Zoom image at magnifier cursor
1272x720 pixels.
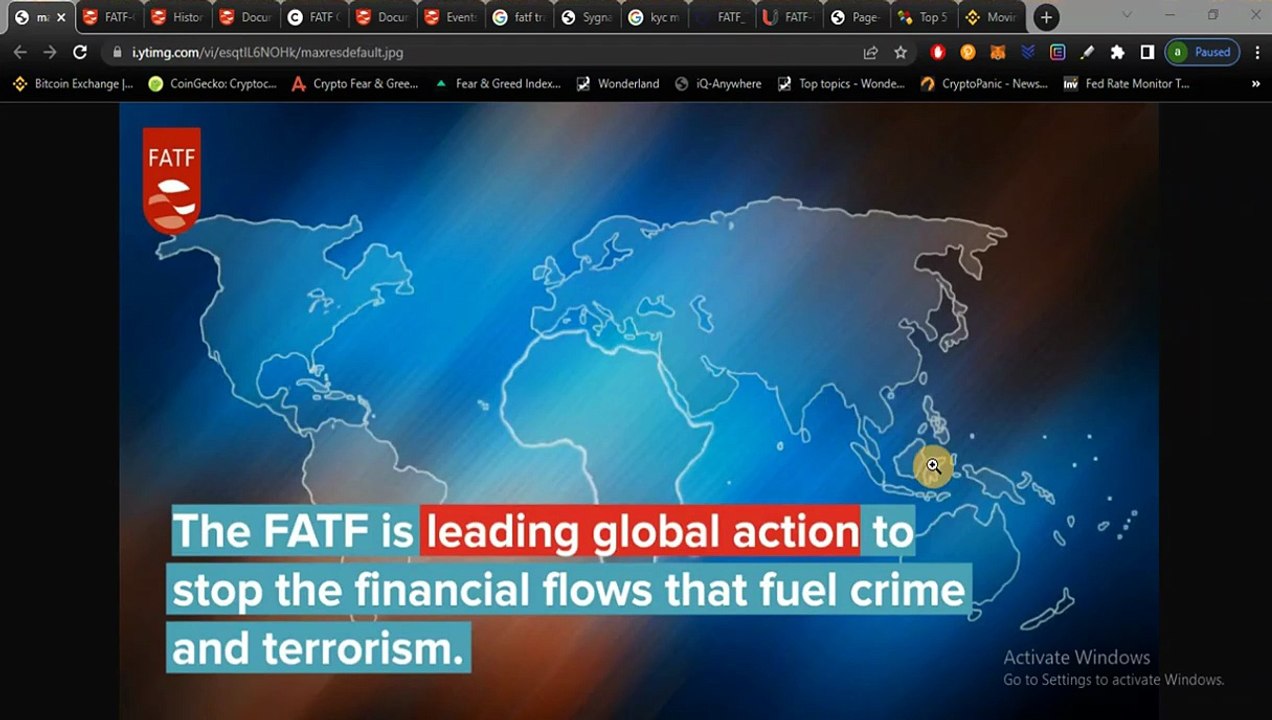(x=932, y=466)
